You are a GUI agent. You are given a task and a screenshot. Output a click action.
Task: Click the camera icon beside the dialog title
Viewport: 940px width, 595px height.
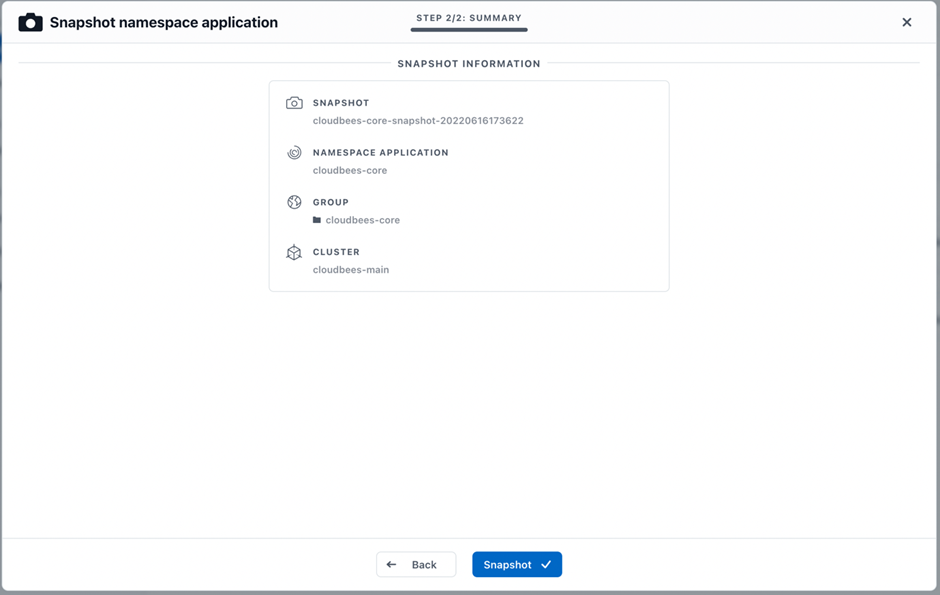click(x=31, y=23)
